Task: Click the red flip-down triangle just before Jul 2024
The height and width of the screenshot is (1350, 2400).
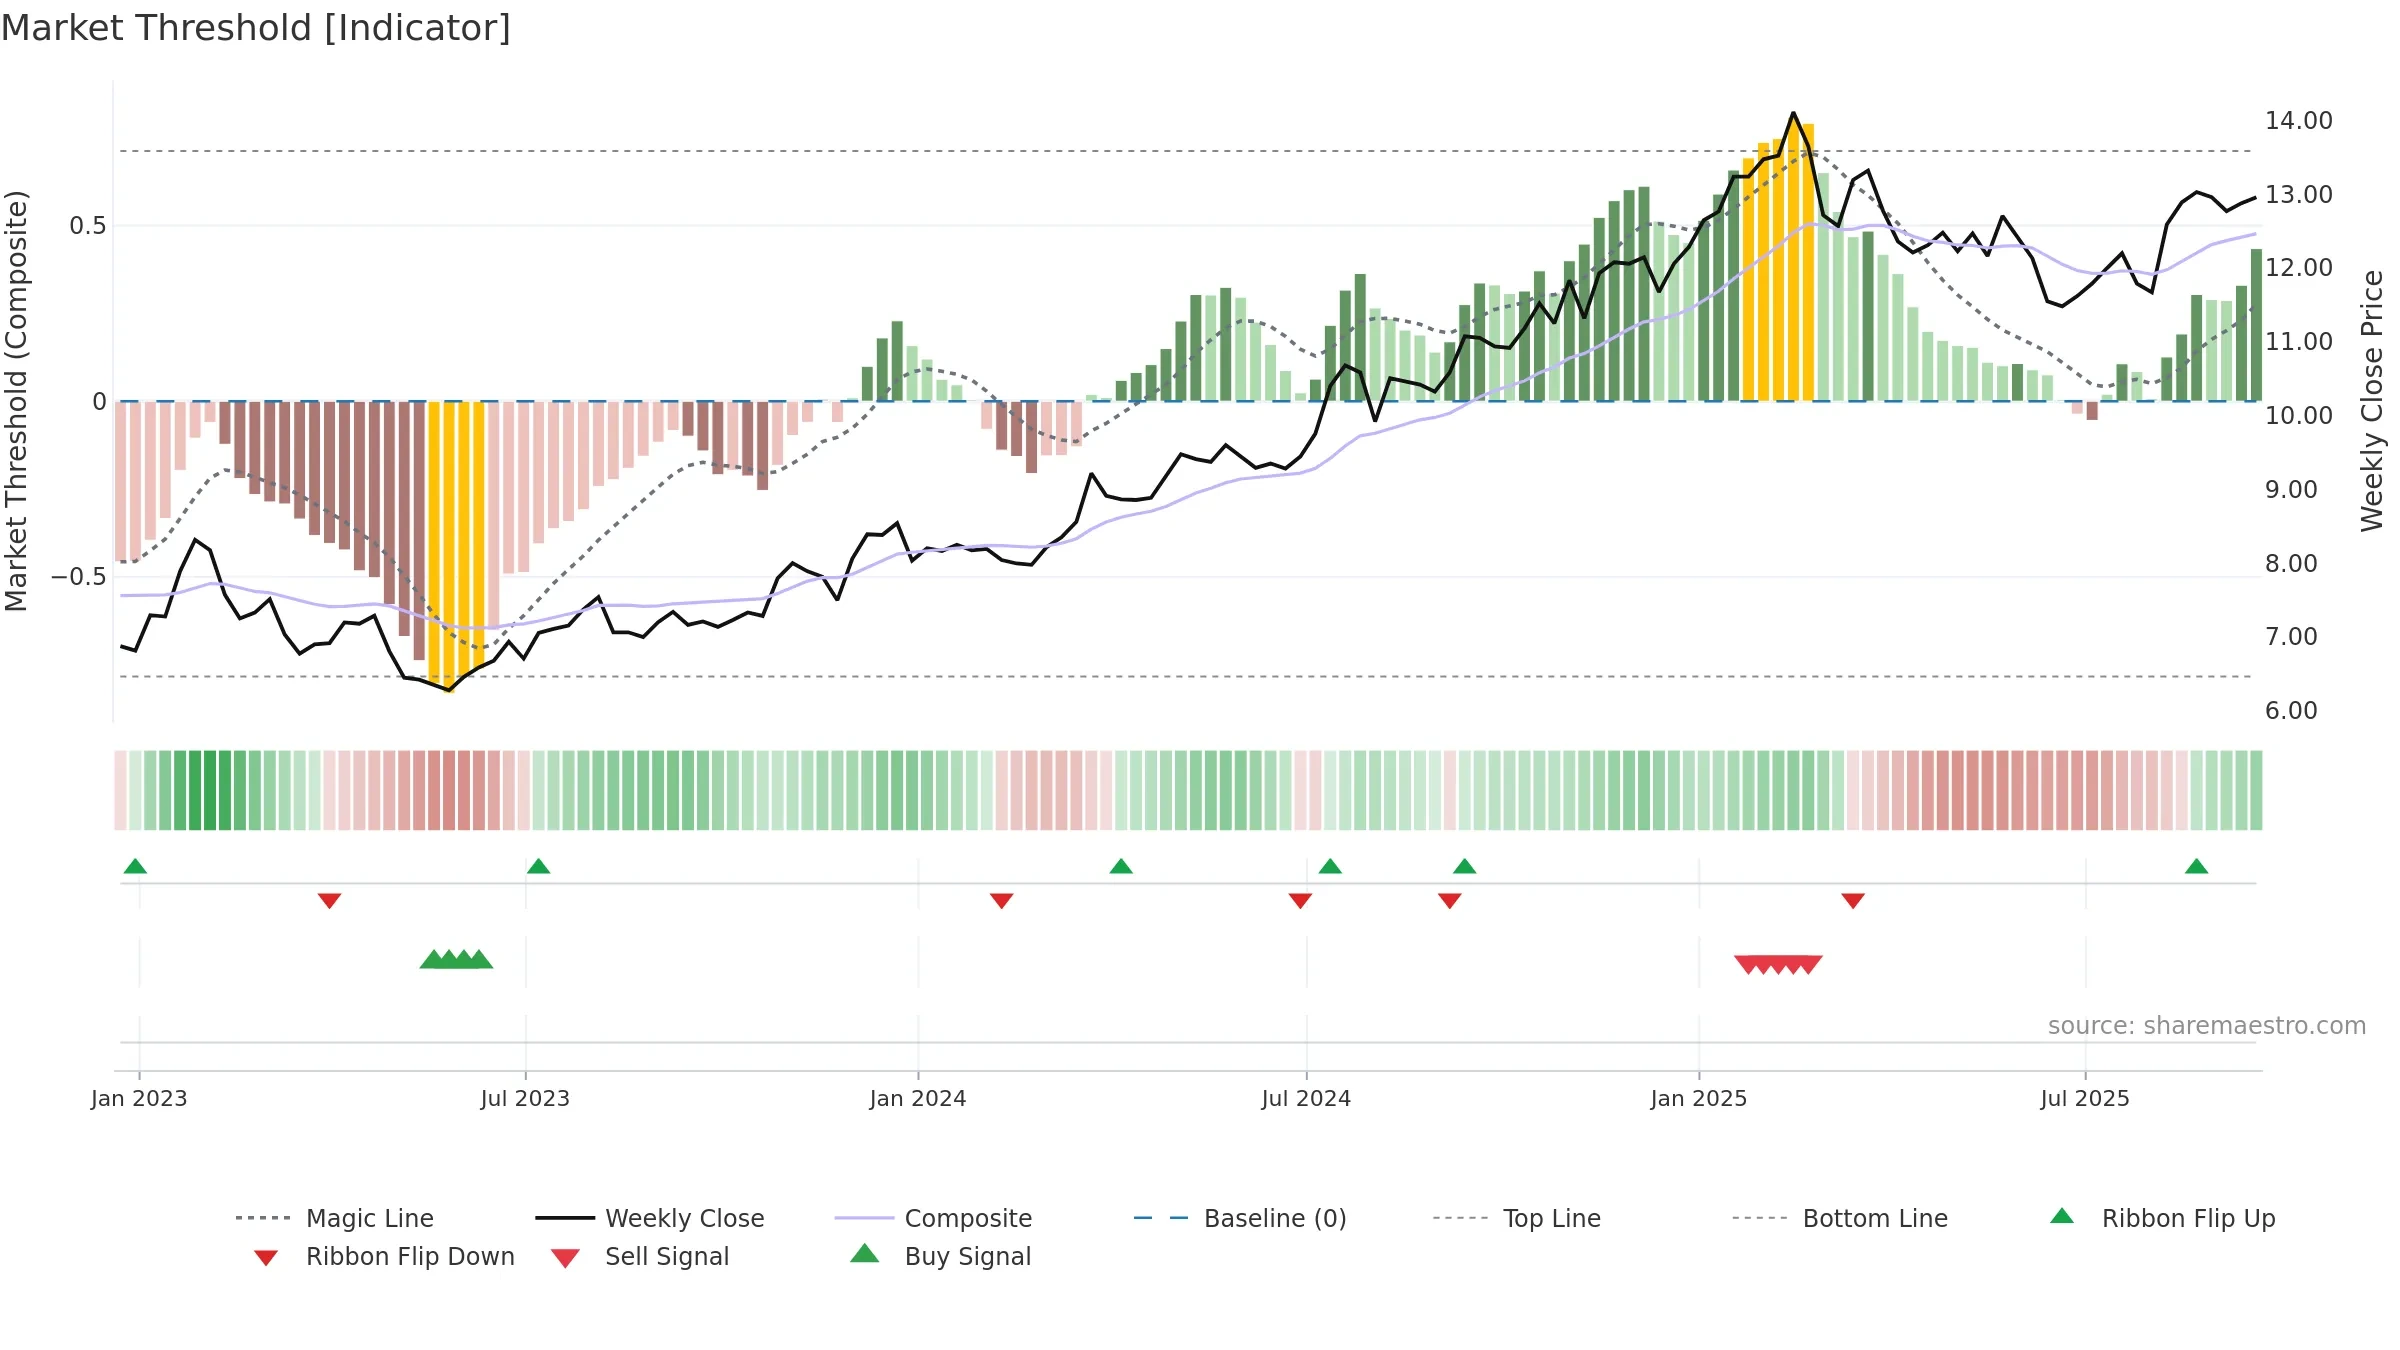Action: 1300,901
